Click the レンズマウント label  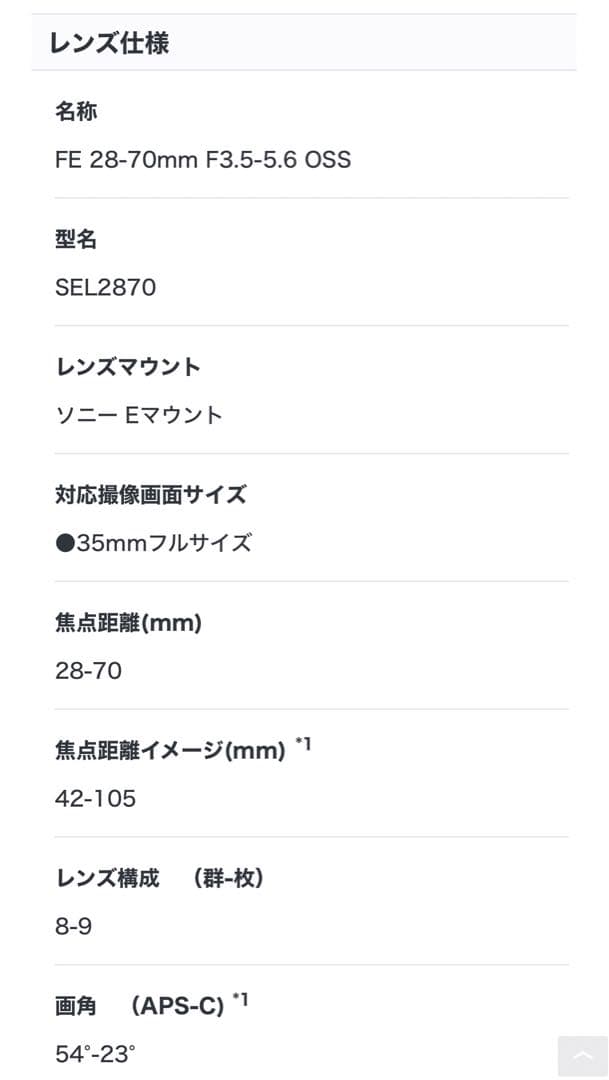pos(128,367)
